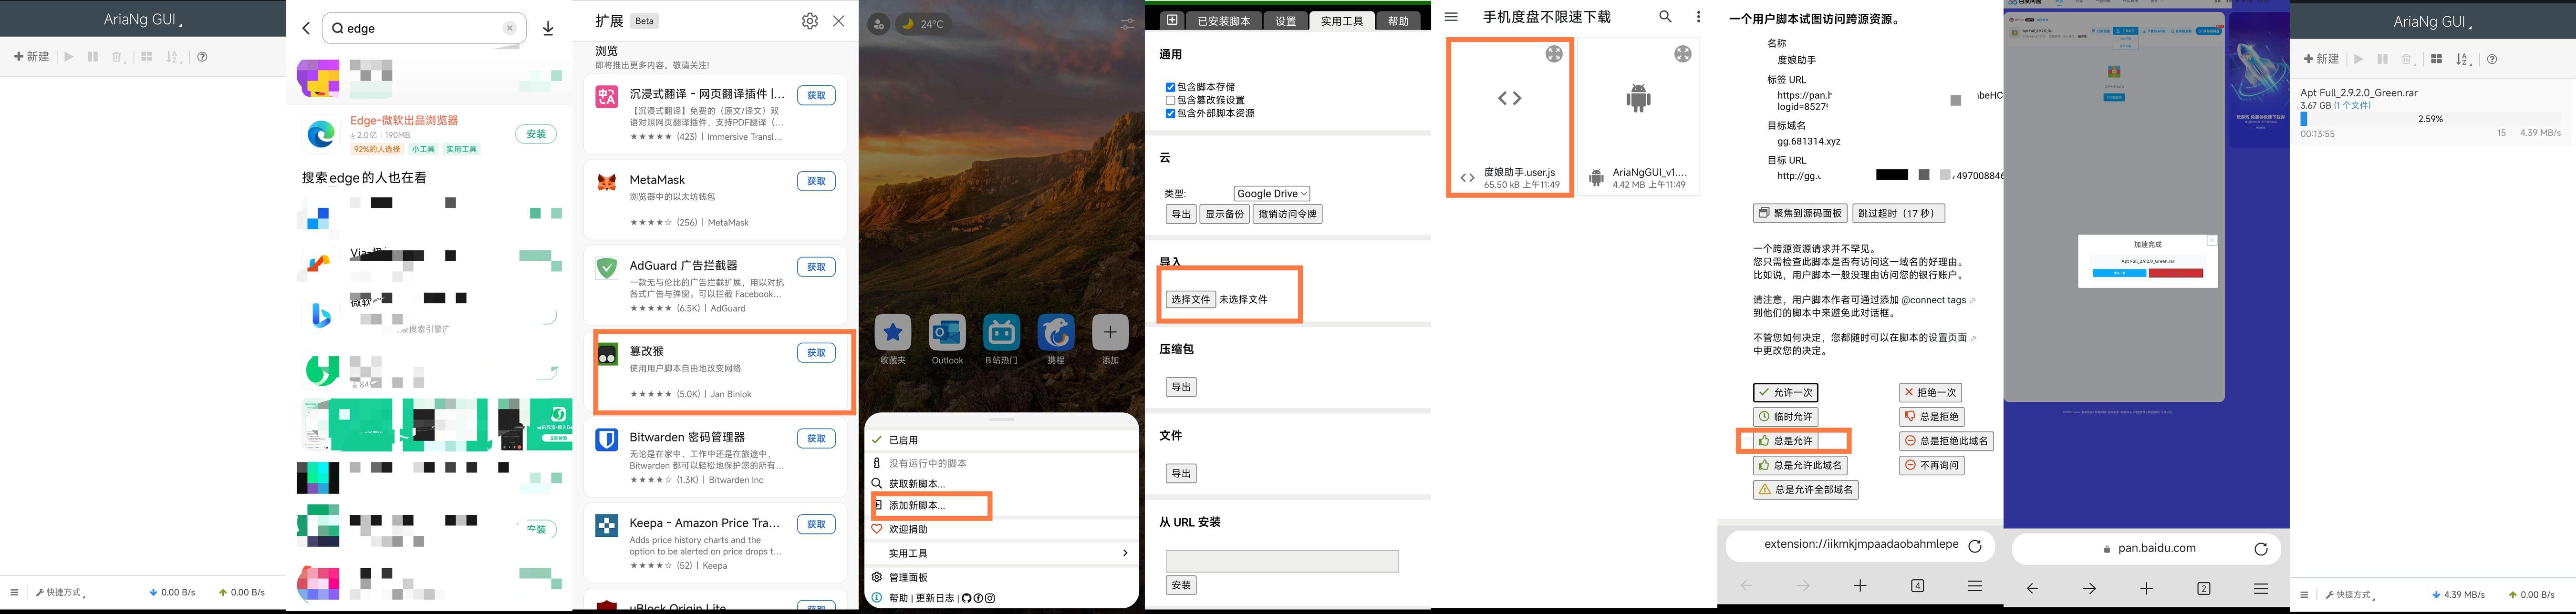Enable the 包含篡改猴设置 checkbox
This screenshot has height=614, width=2576.
point(1170,100)
